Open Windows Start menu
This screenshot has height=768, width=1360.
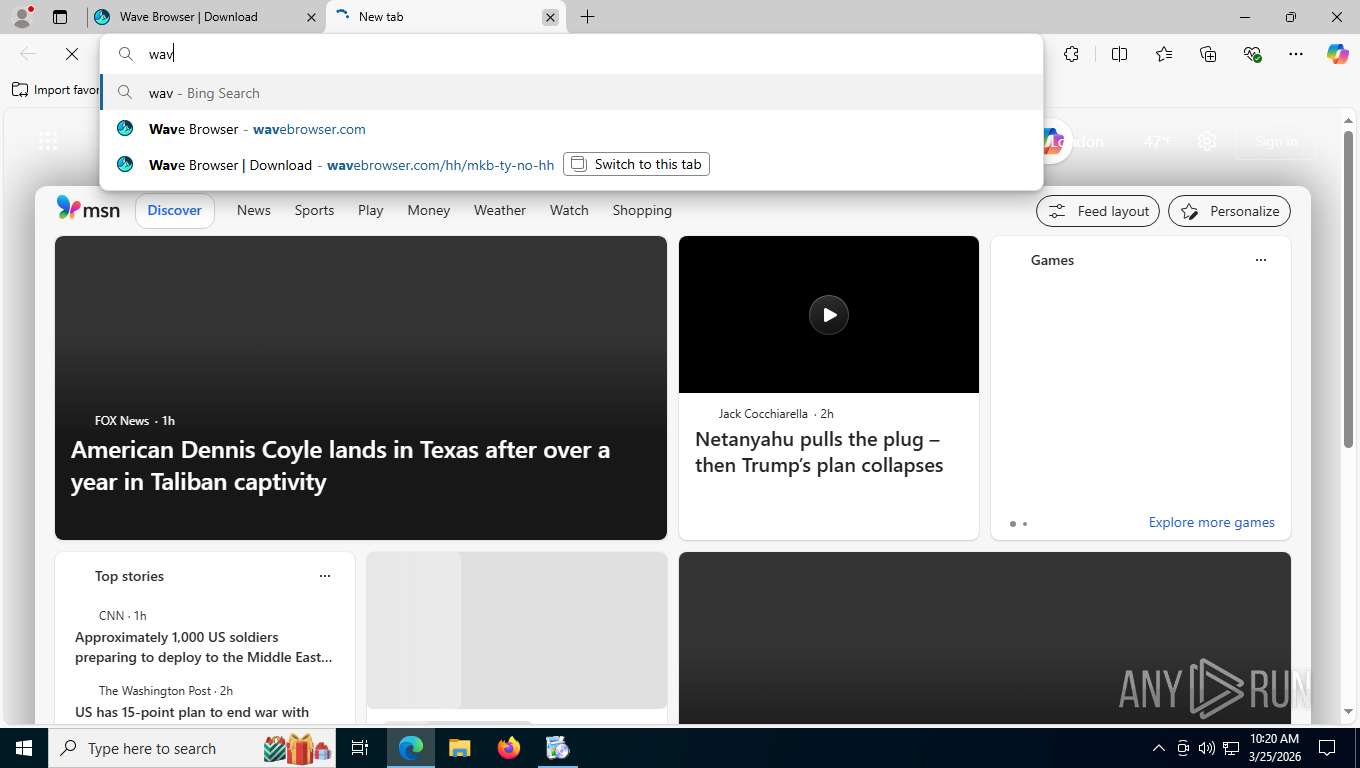pyautogui.click(x=23, y=748)
